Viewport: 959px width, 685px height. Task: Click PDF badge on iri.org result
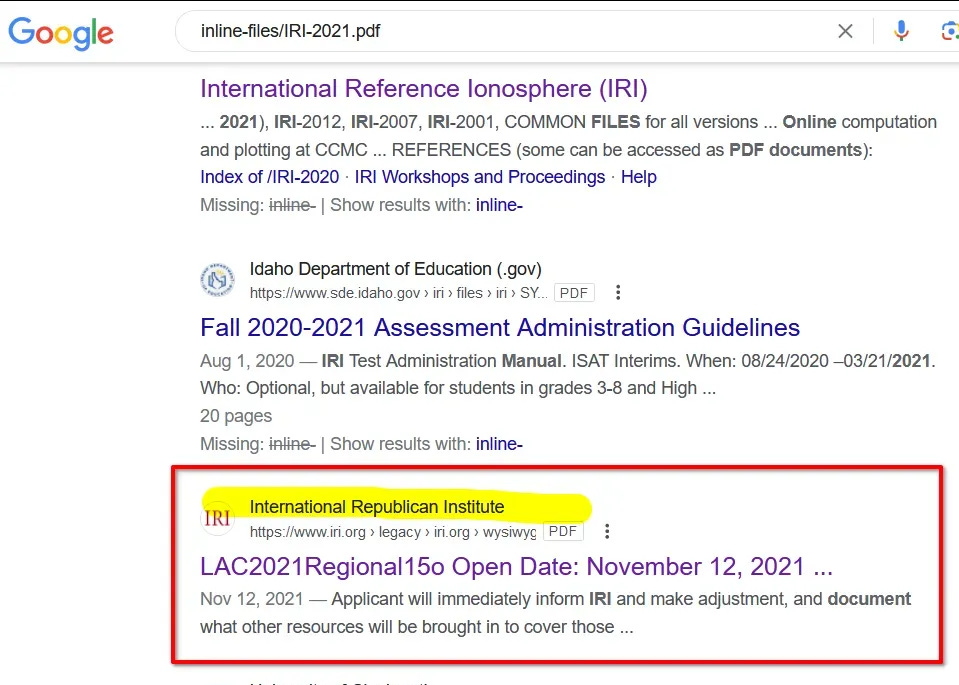pyautogui.click(x=563, y=531)
